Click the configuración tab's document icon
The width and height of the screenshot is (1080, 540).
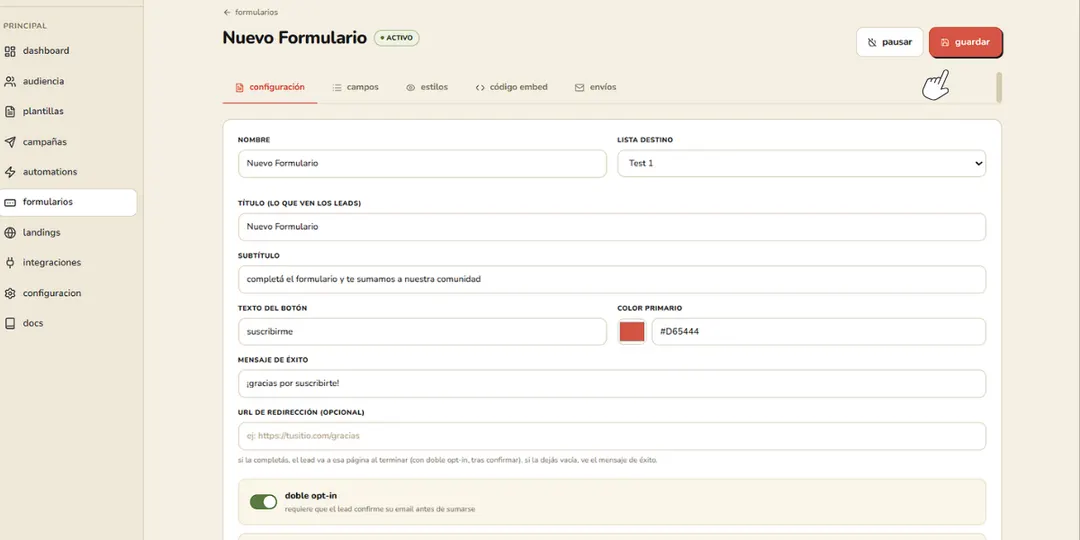[x=240, y=87]
